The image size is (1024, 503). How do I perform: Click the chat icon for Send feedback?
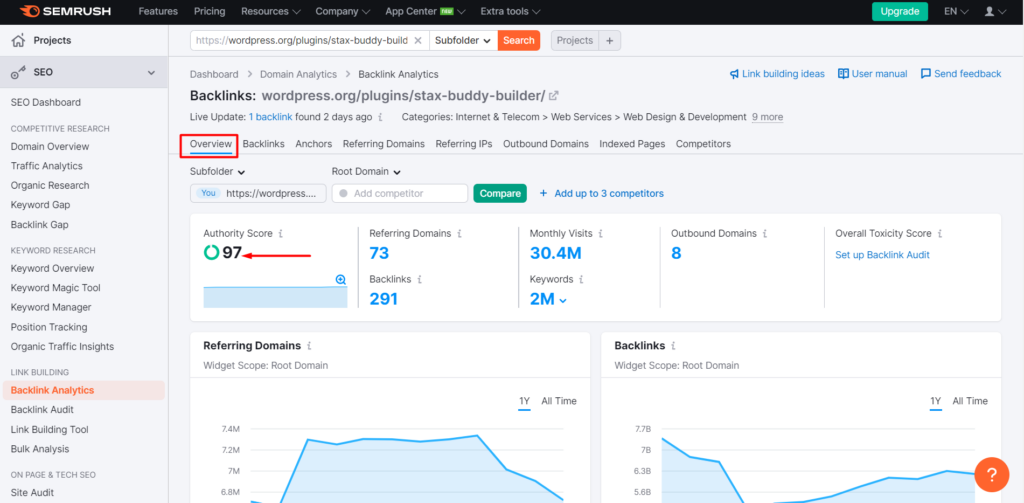[925, 74]
